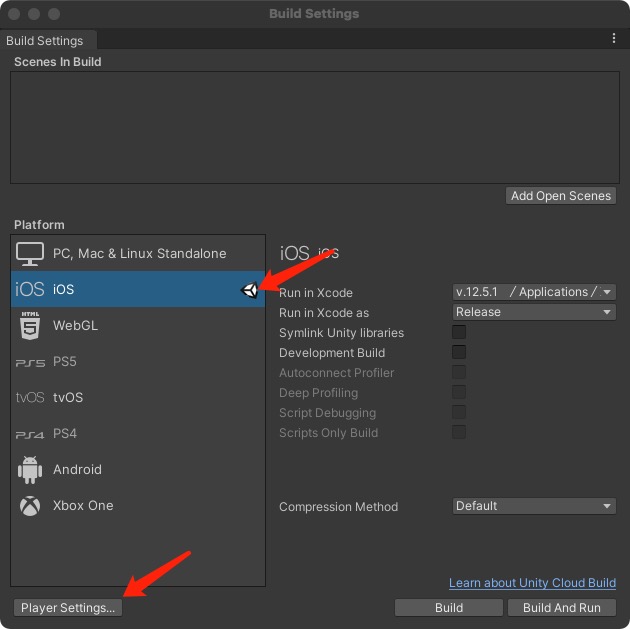Select the Android platform
Image resolution: width=630 pixels, height=629 pixels.
pos(138,470)
